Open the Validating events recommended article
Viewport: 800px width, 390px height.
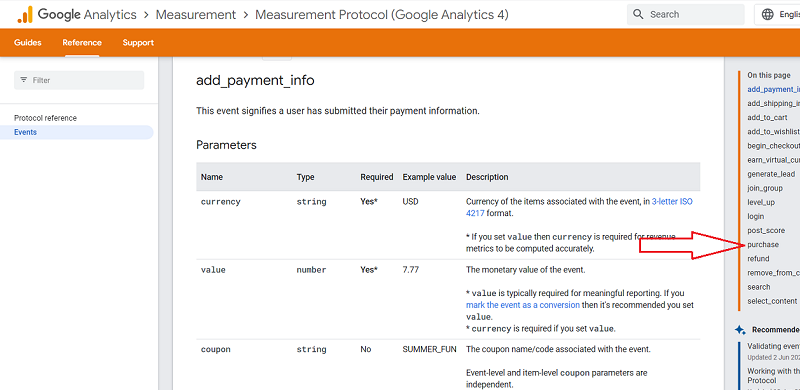click(x=773, y=346)
